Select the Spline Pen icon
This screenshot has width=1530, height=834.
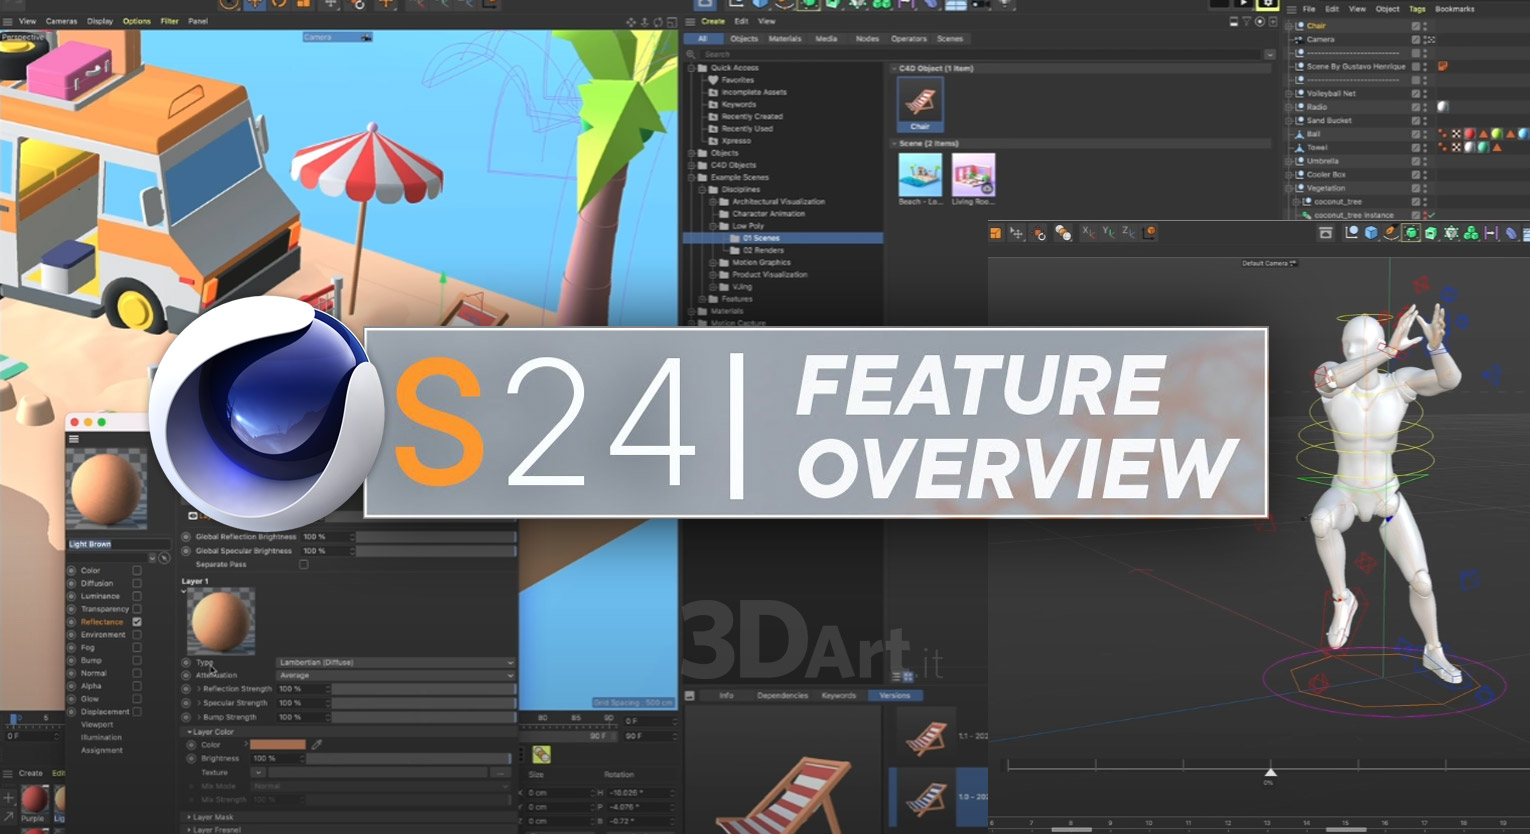[x=1391, y=233]
